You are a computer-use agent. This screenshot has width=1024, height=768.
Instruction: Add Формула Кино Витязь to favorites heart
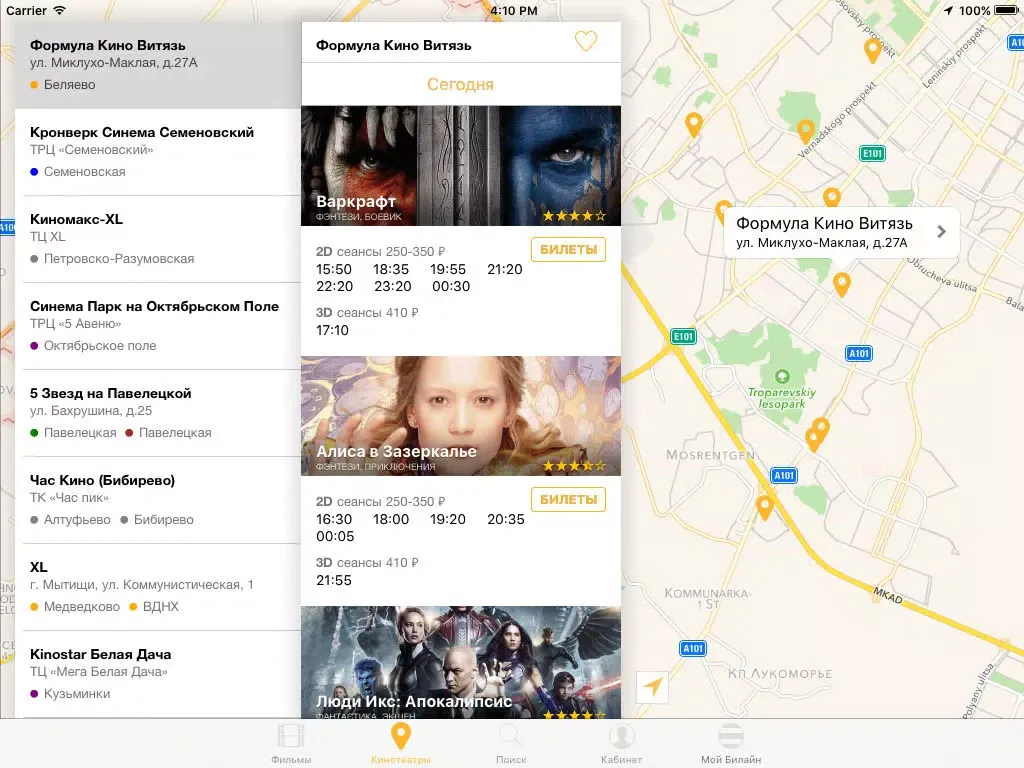pos(586,42)
